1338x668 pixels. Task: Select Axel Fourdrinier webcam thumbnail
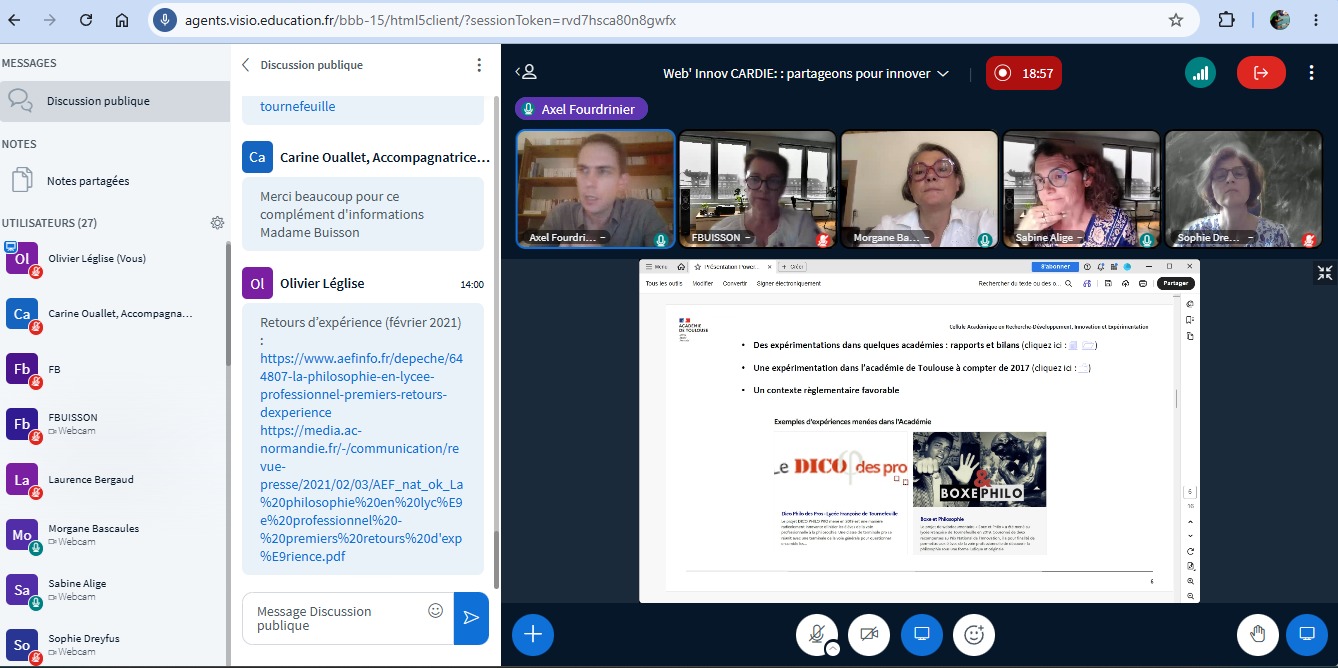tap(595, 189)
